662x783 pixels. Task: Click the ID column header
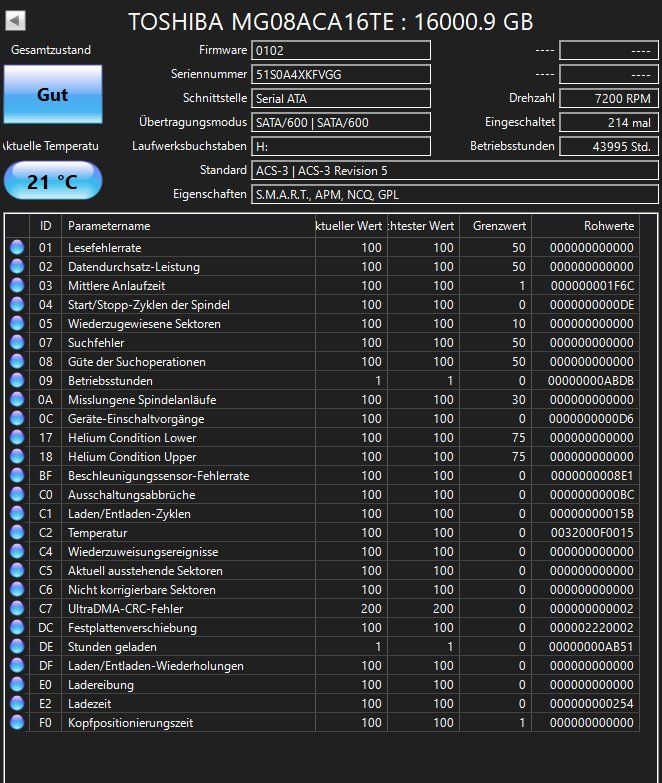click(45, 226)
